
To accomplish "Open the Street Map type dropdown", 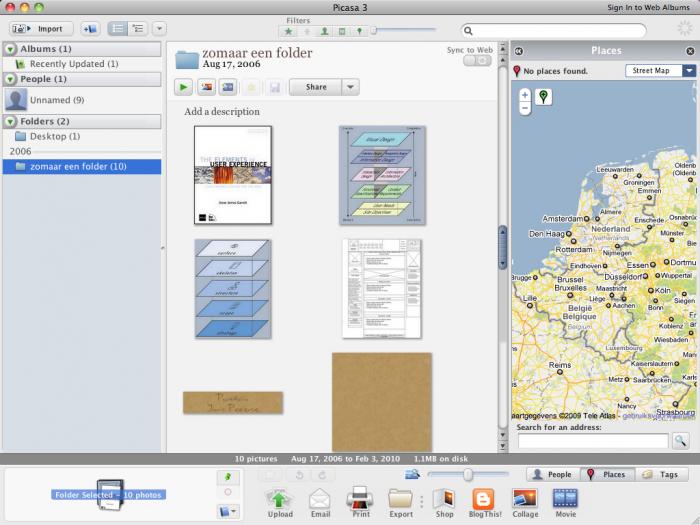I will (660, 71).
